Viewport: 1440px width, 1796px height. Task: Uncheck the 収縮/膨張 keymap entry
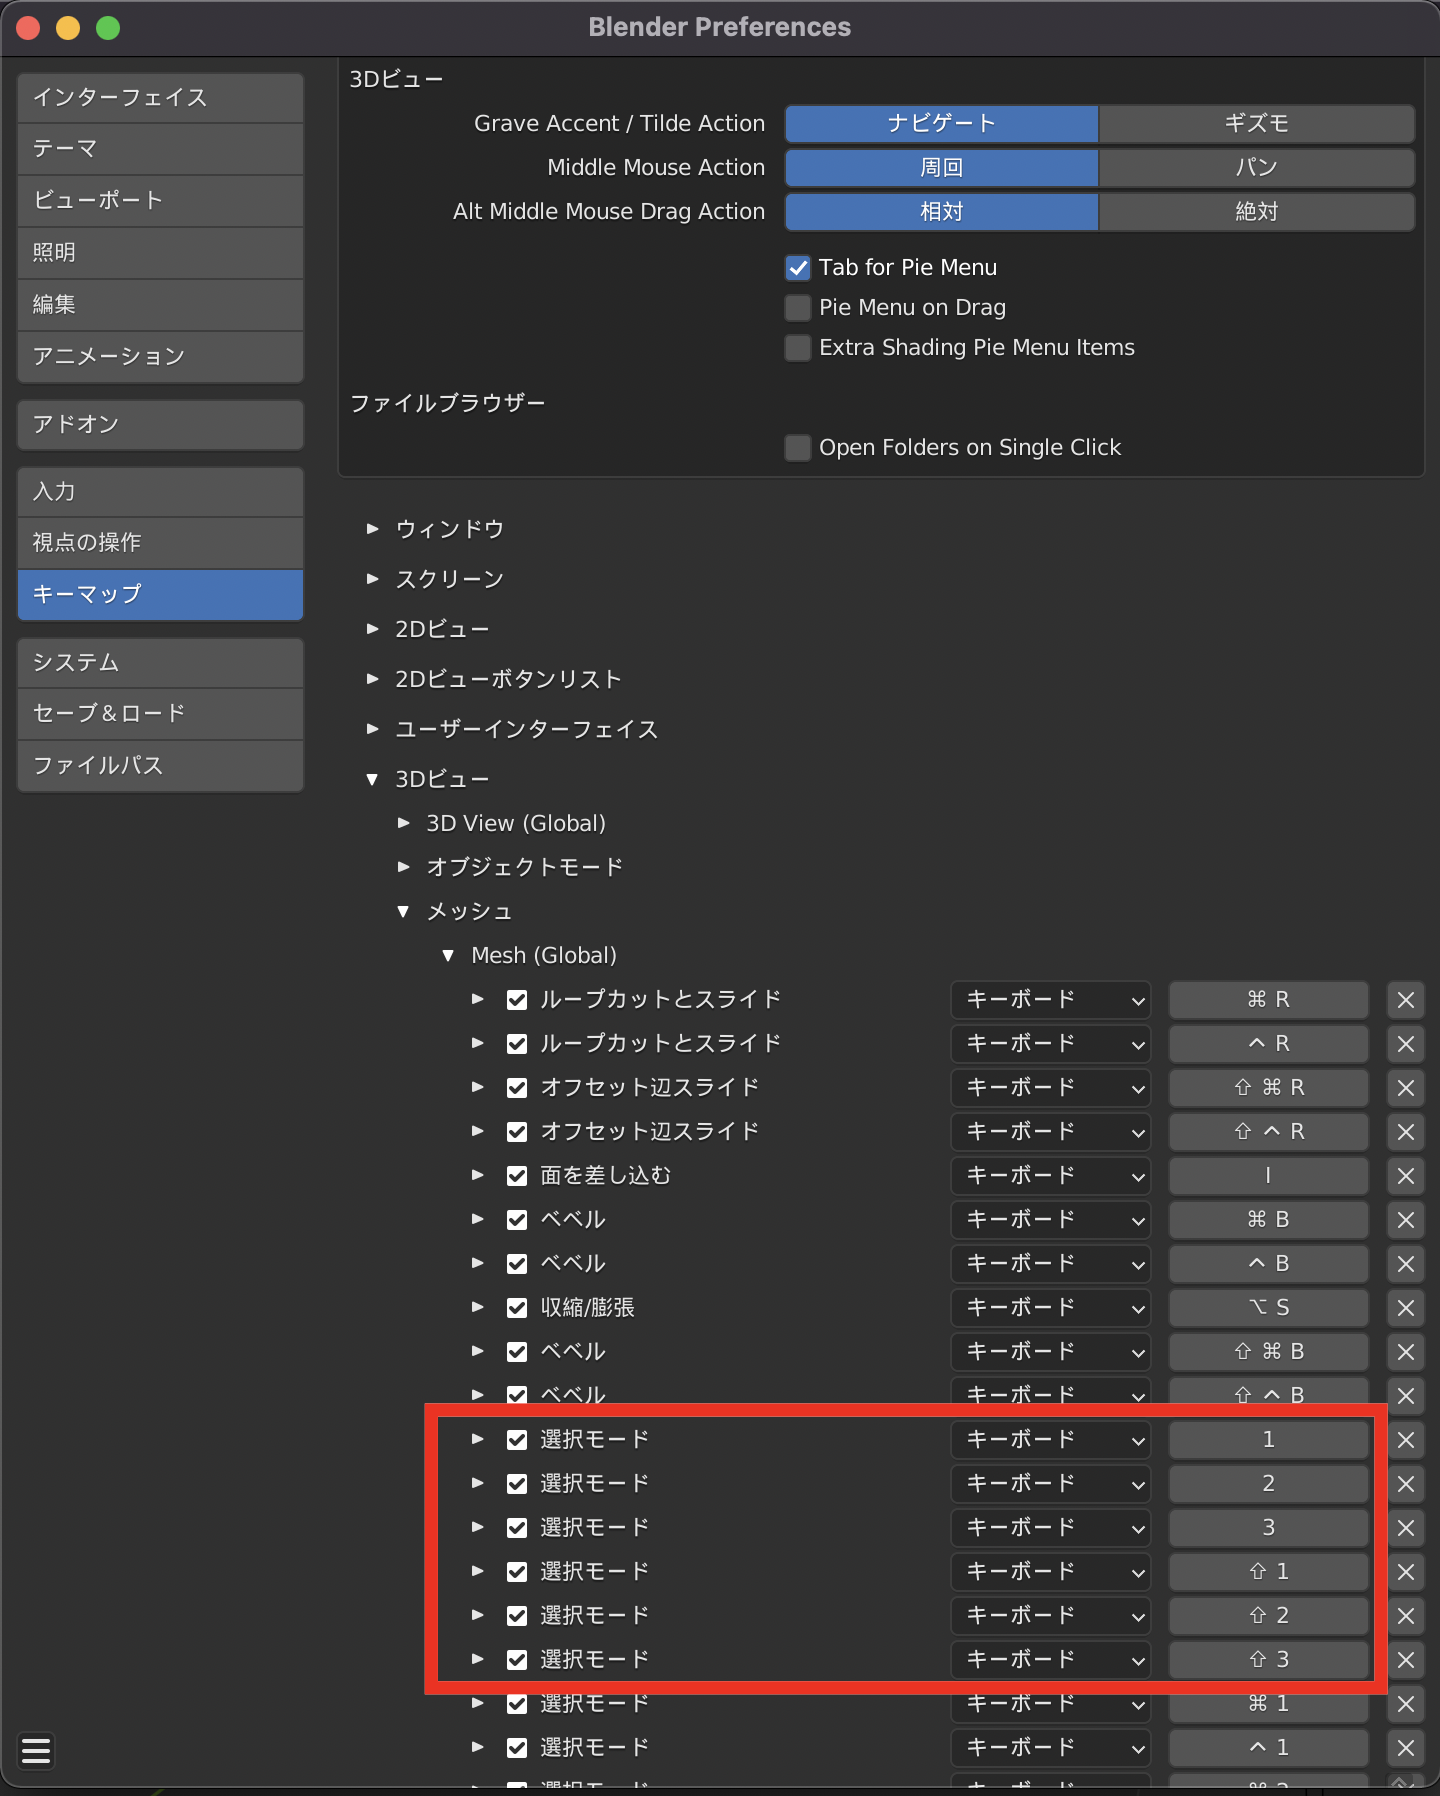pos(517,1308)
